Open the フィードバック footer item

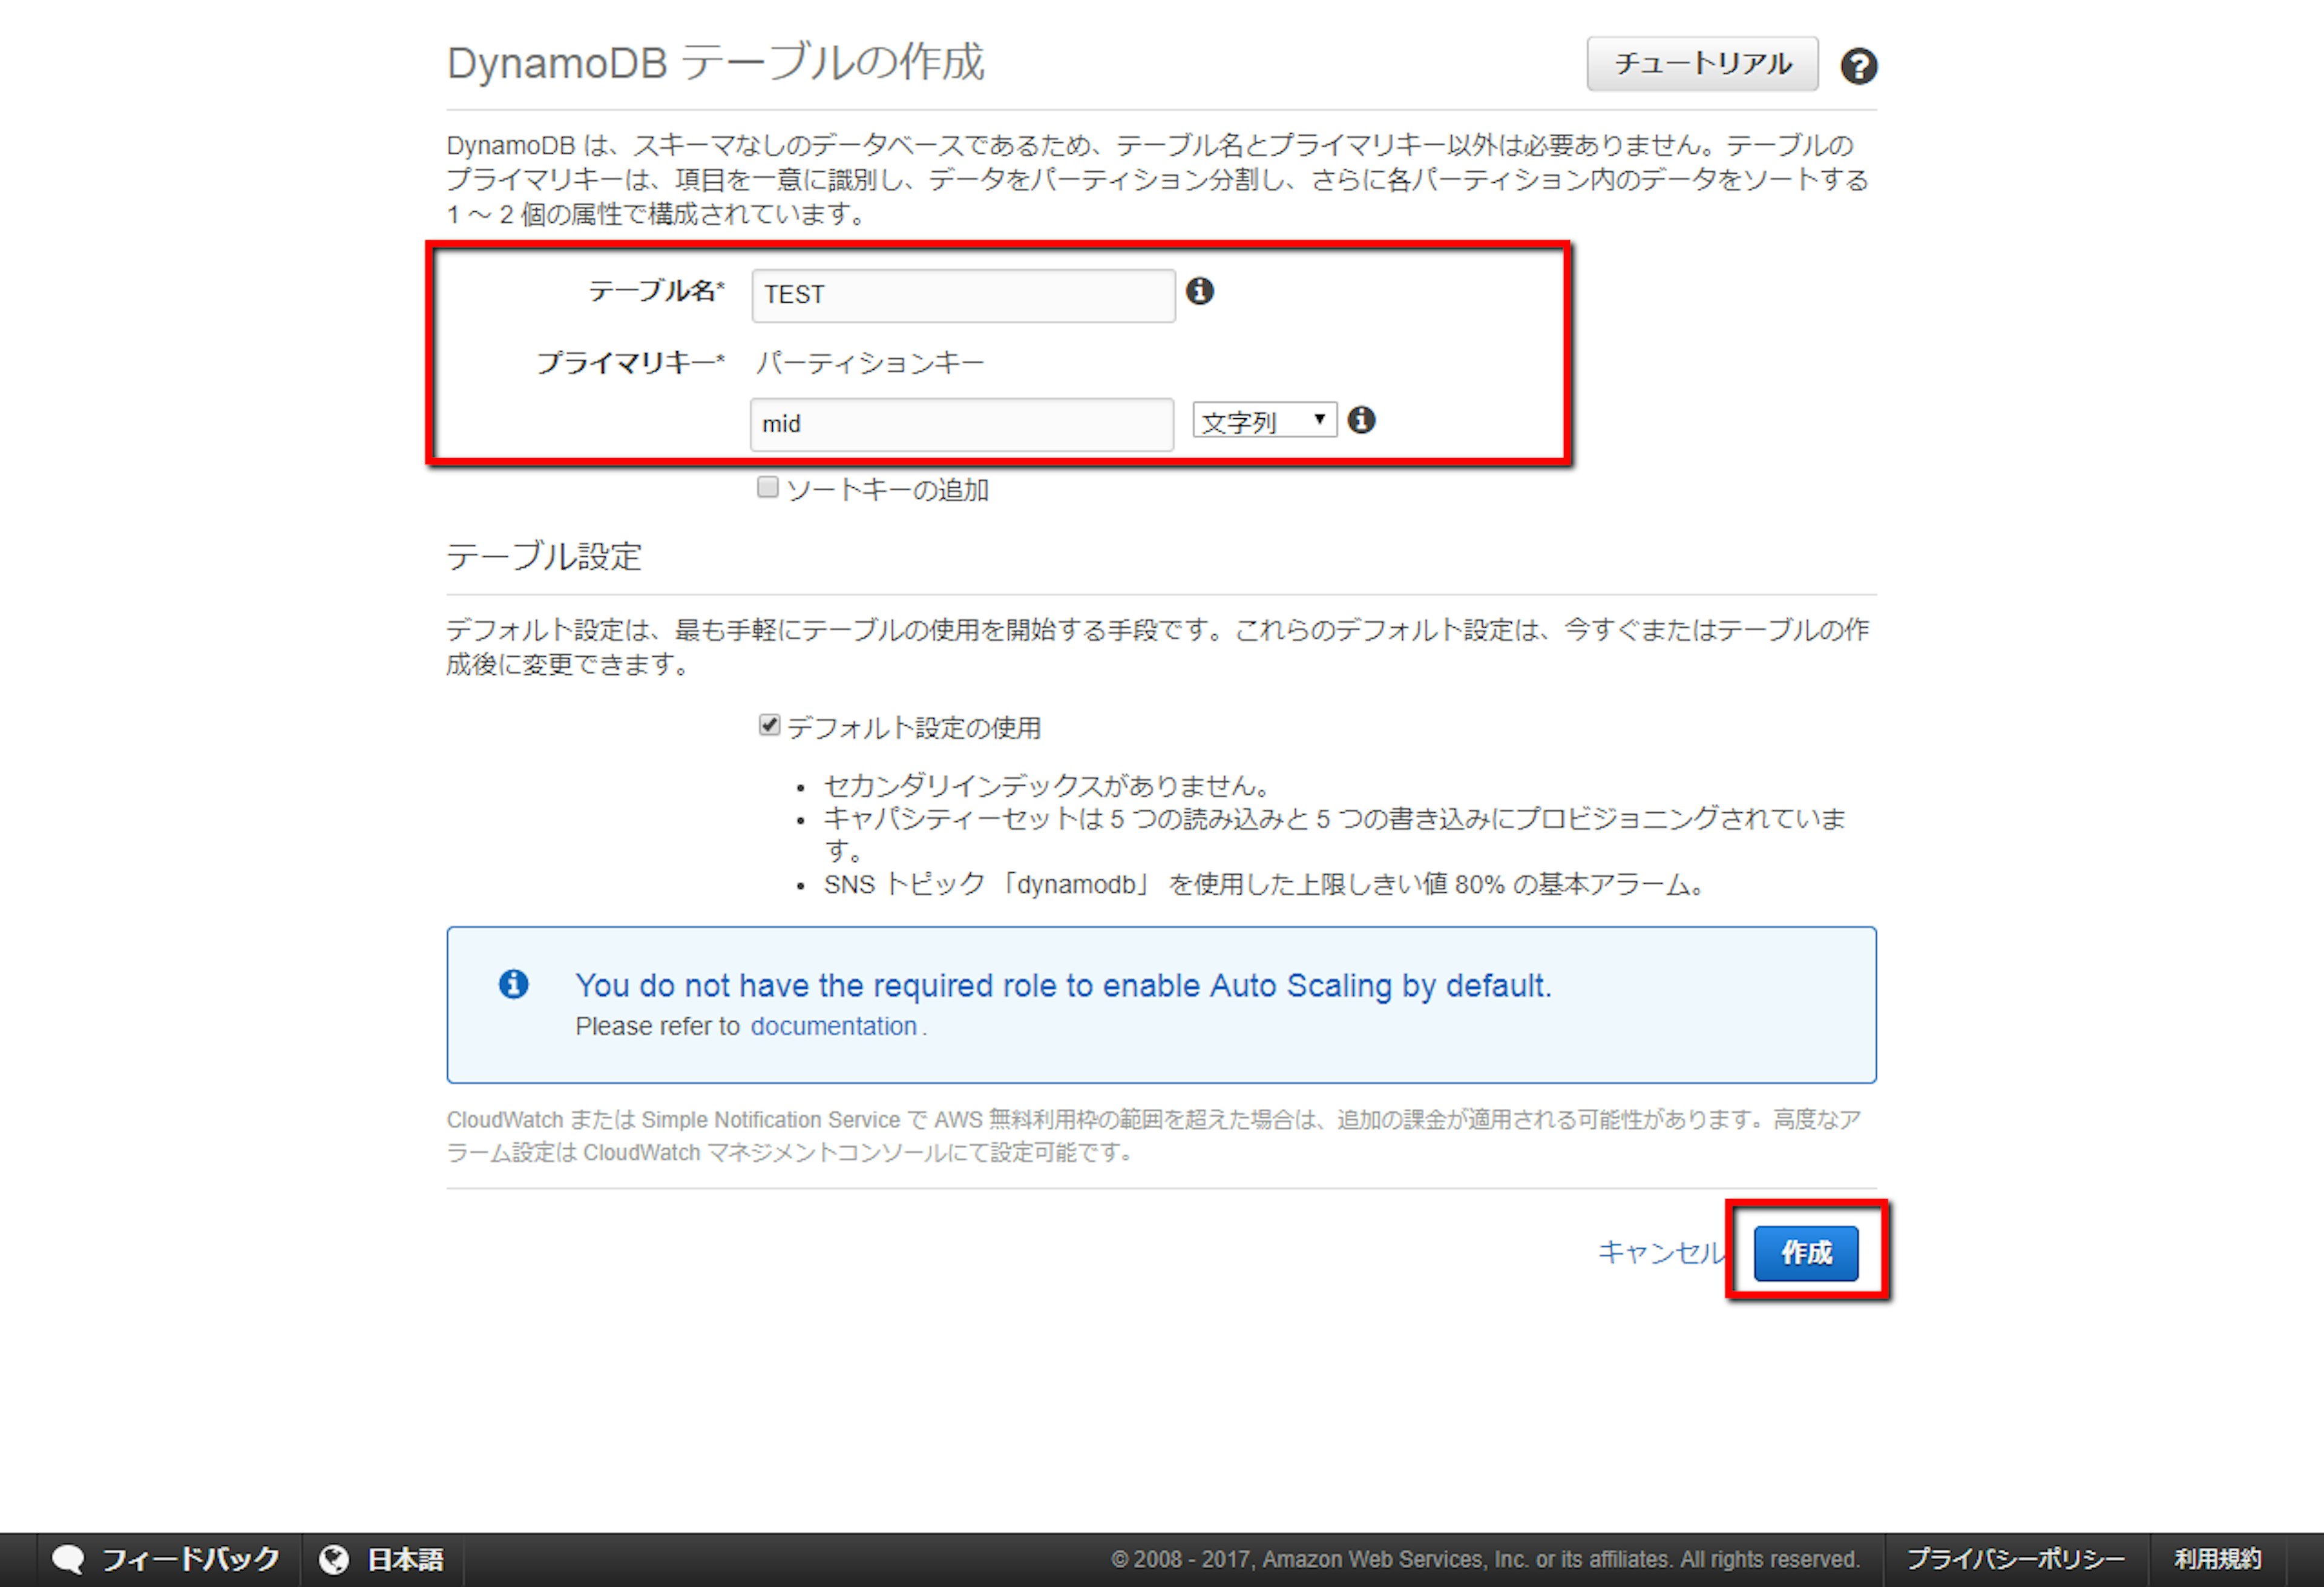[x=190, y=1558]
